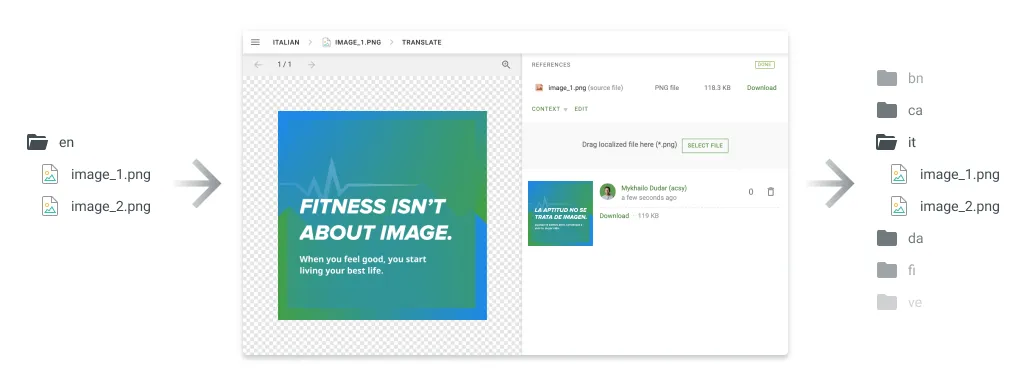Click the REFERENCES heading
Image resolution: width=1032 pixels, height=380 pixels.
(x=551, y=65)
